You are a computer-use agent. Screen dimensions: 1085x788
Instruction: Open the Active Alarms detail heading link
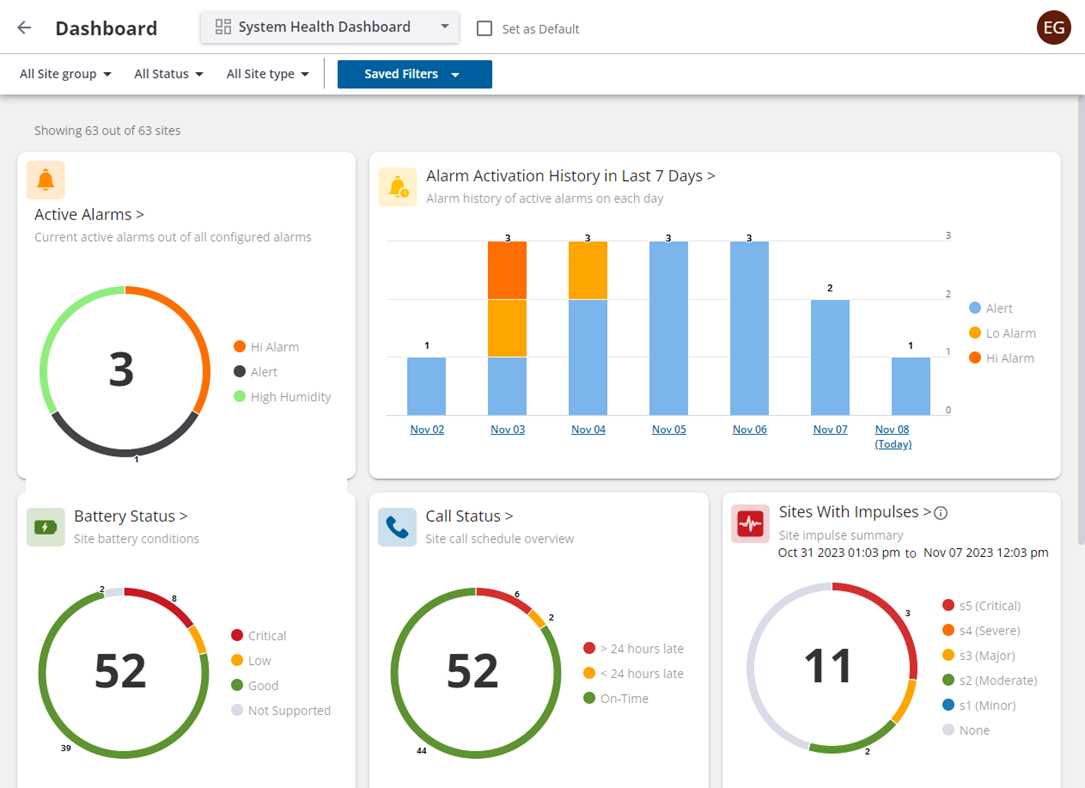[x=89, y=214]
